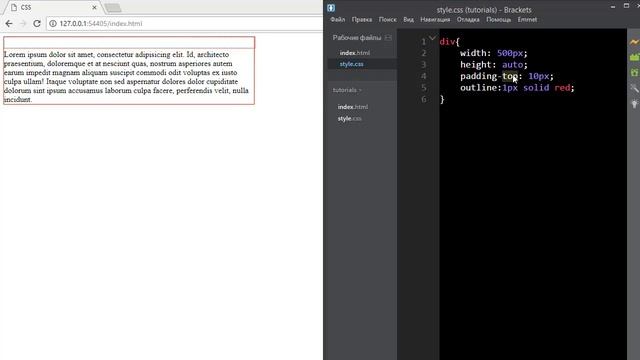Click line number 3 in gutter
This screenshot has height=360, width=640.
pos(424,64)
